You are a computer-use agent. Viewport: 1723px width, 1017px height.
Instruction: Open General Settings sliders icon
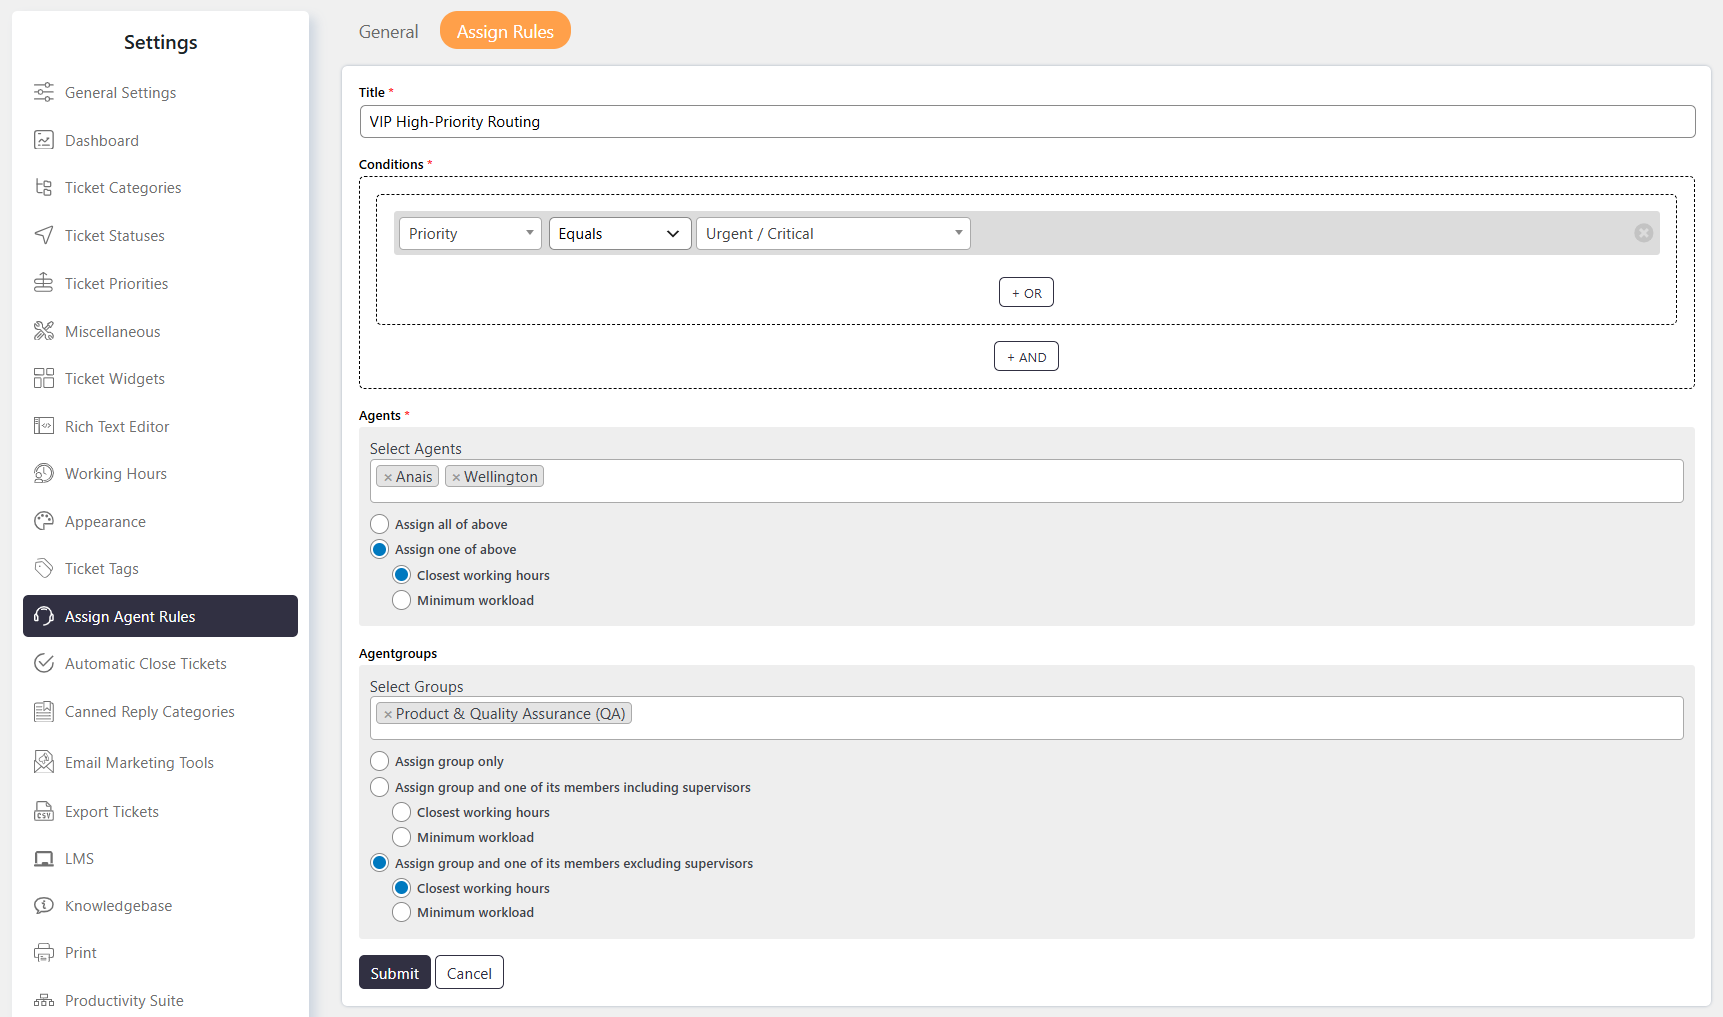(44, 92)
